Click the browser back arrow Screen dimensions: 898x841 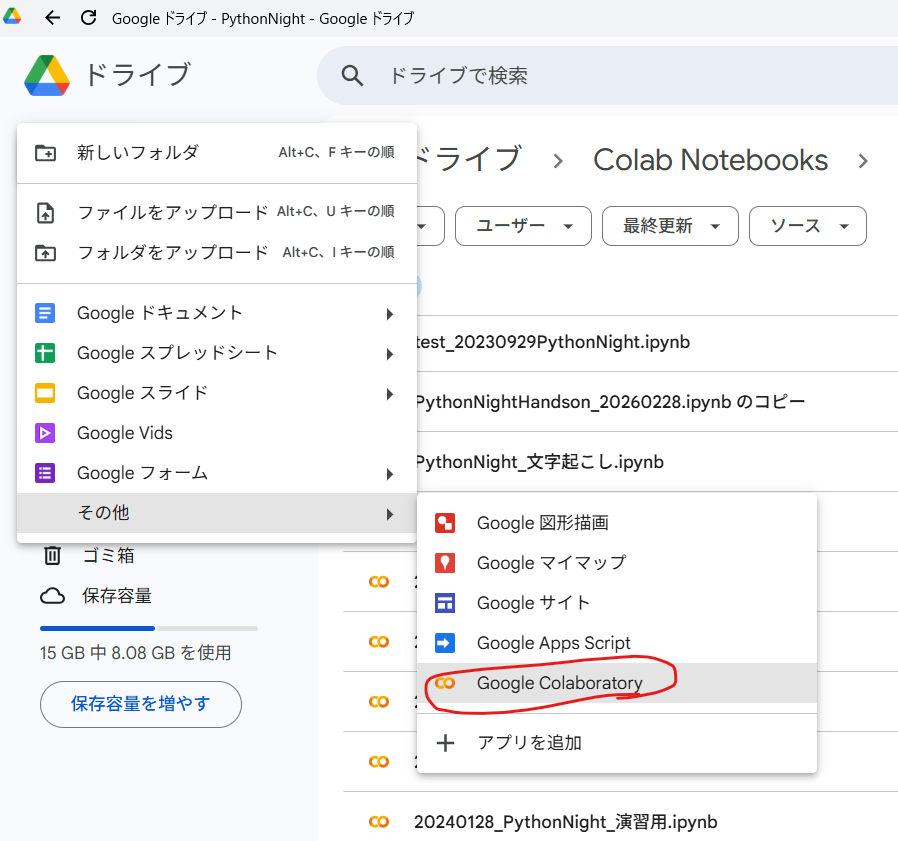point(52,18)
